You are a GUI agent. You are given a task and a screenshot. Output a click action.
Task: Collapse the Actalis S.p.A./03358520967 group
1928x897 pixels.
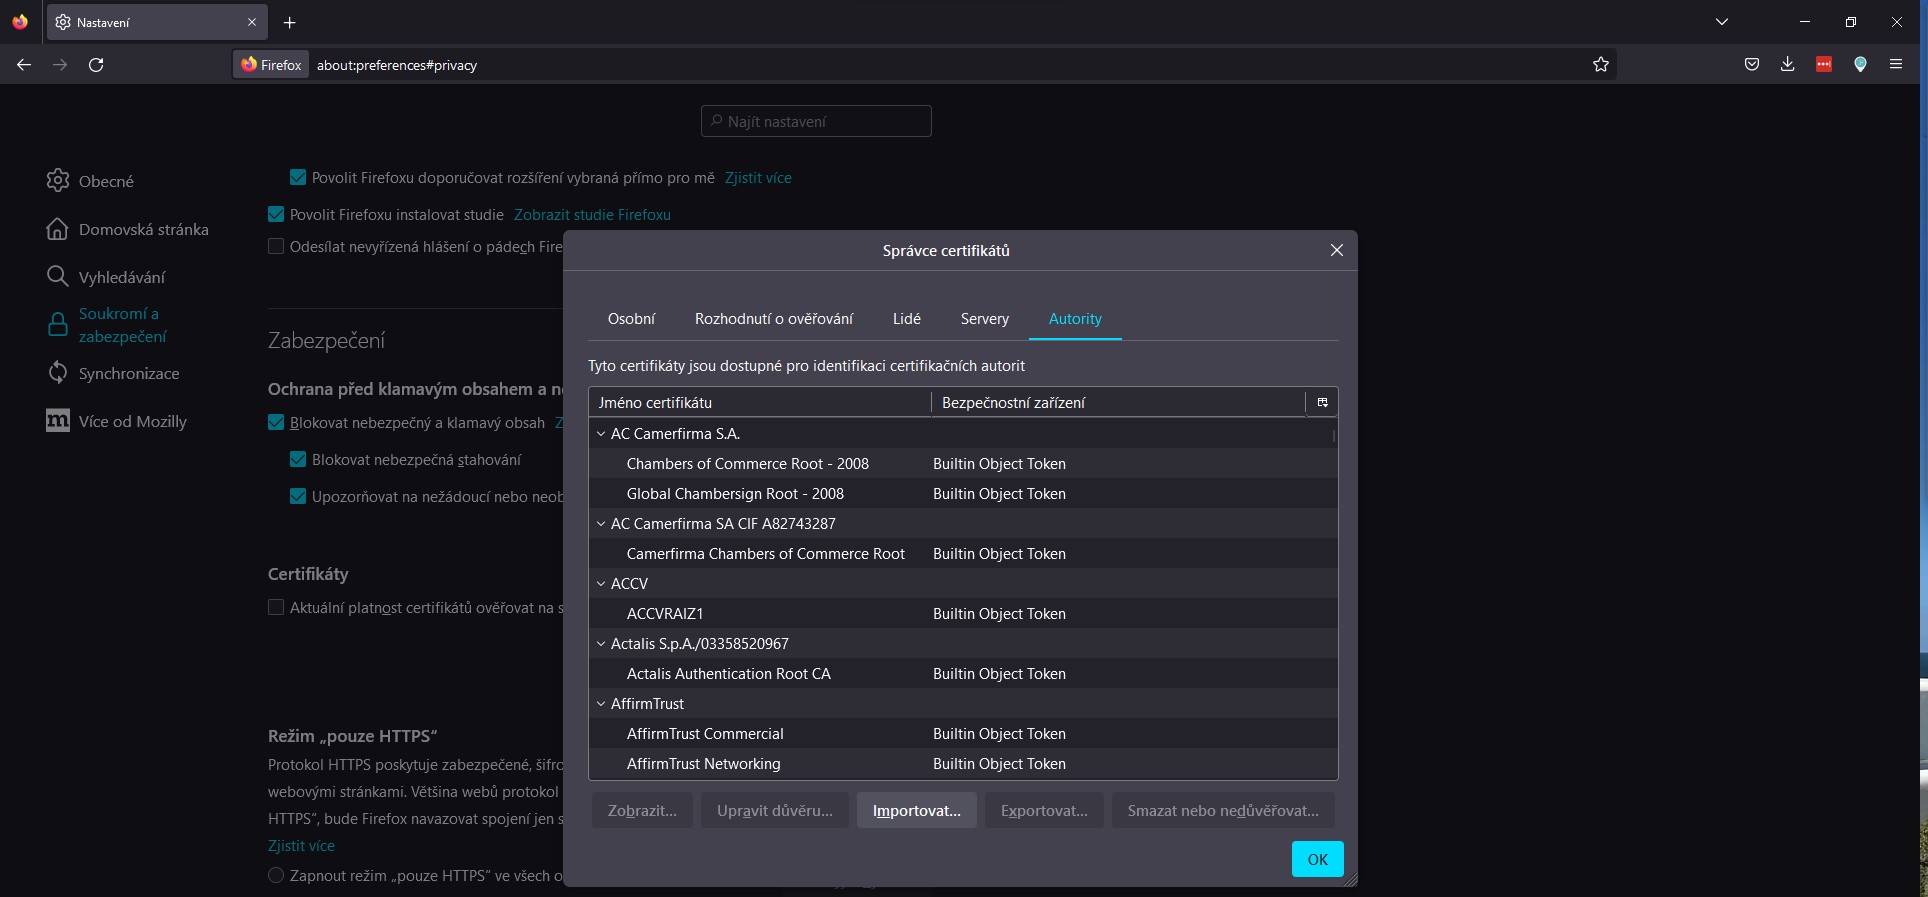pos(601,644)
